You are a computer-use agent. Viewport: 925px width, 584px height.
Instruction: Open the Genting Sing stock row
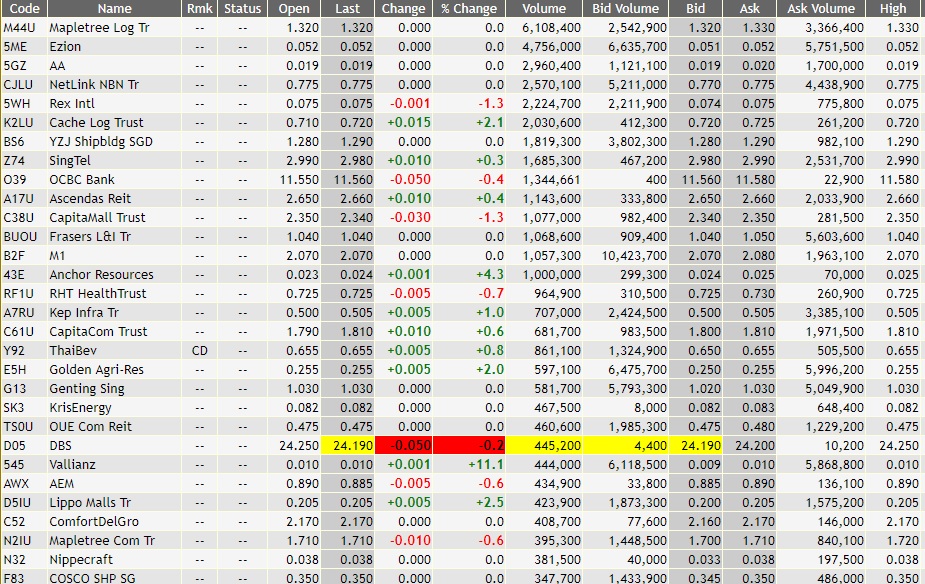coord(113,389)
